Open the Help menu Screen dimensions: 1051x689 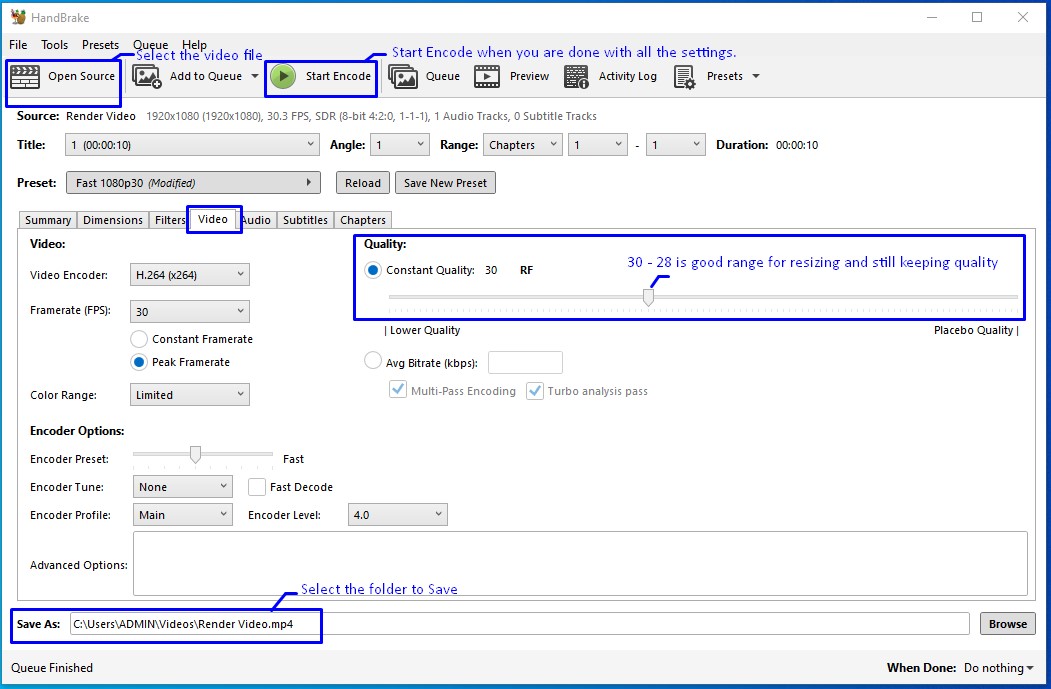coord(194,45)
